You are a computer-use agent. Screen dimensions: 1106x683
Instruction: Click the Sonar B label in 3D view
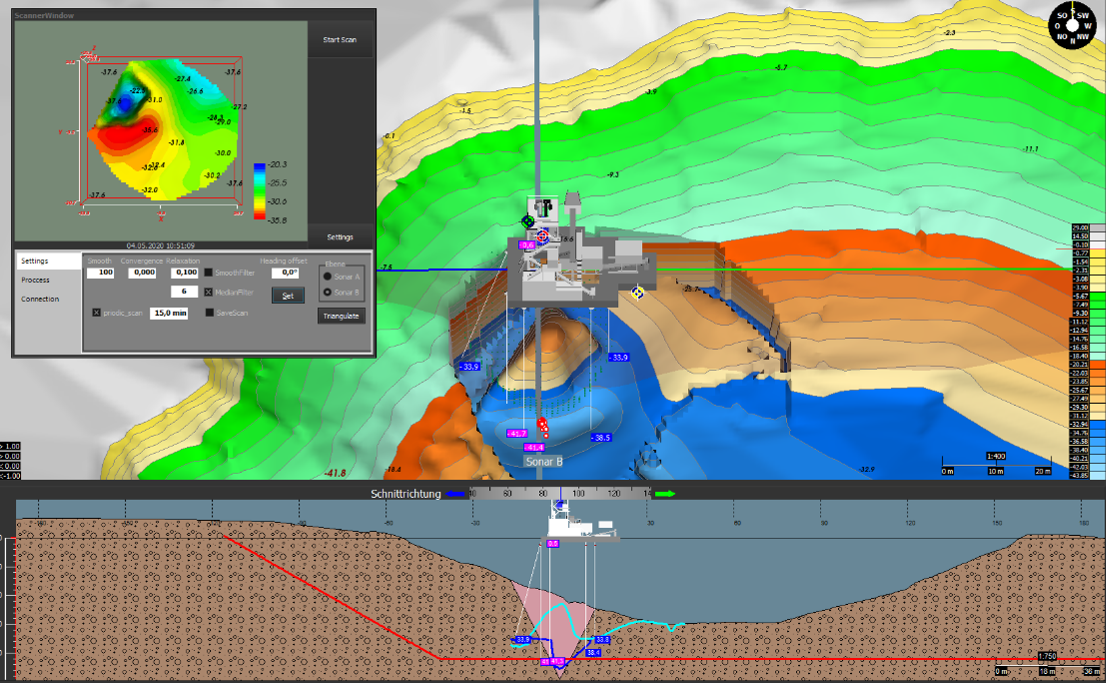tap(544, 461)
